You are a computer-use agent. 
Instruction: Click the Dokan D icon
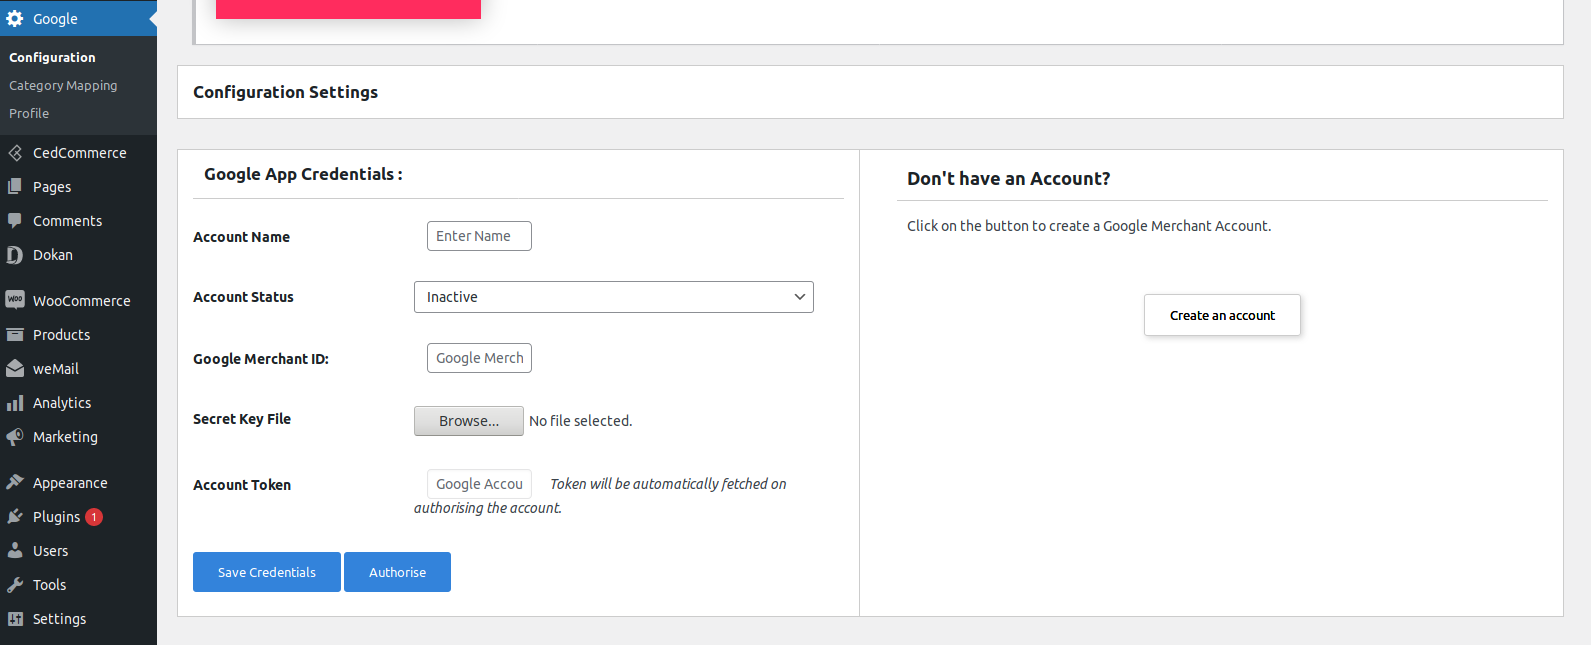click(x=15, y=255)
